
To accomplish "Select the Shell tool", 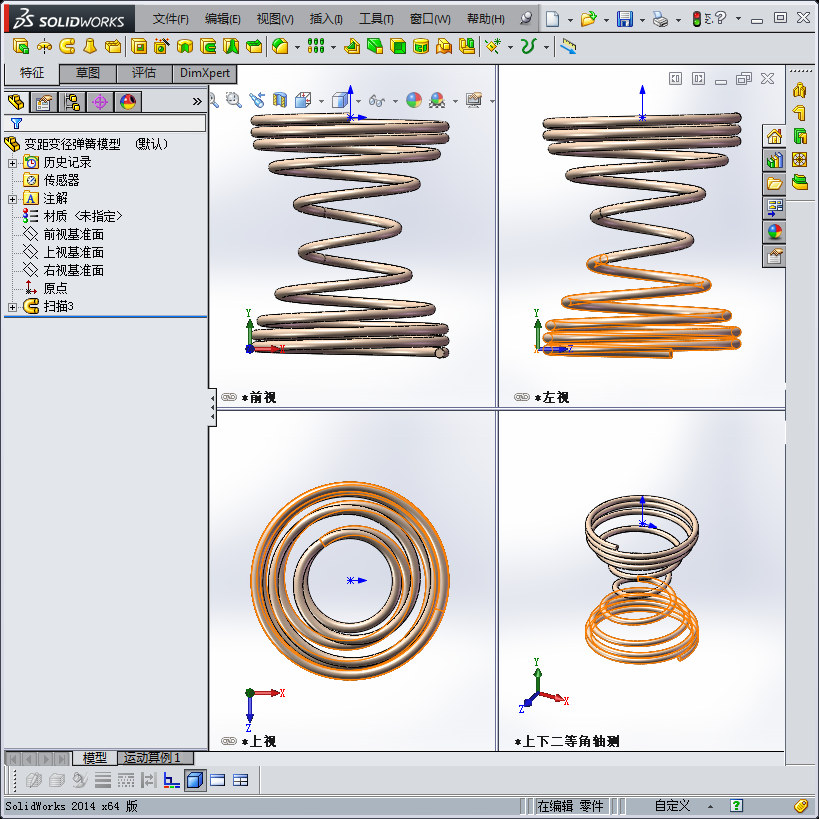I will (398, 46).
